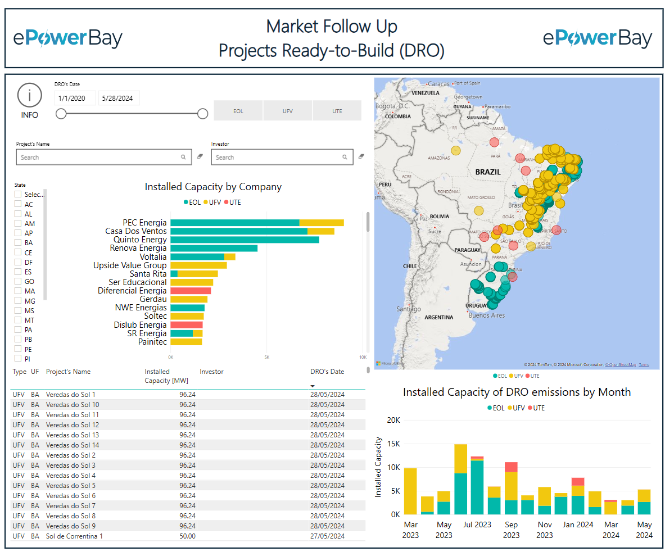Viewport: 666px width, 552px height.
Task: Click the 27/05/2024 date cell
Action: [x=327, y=536]
